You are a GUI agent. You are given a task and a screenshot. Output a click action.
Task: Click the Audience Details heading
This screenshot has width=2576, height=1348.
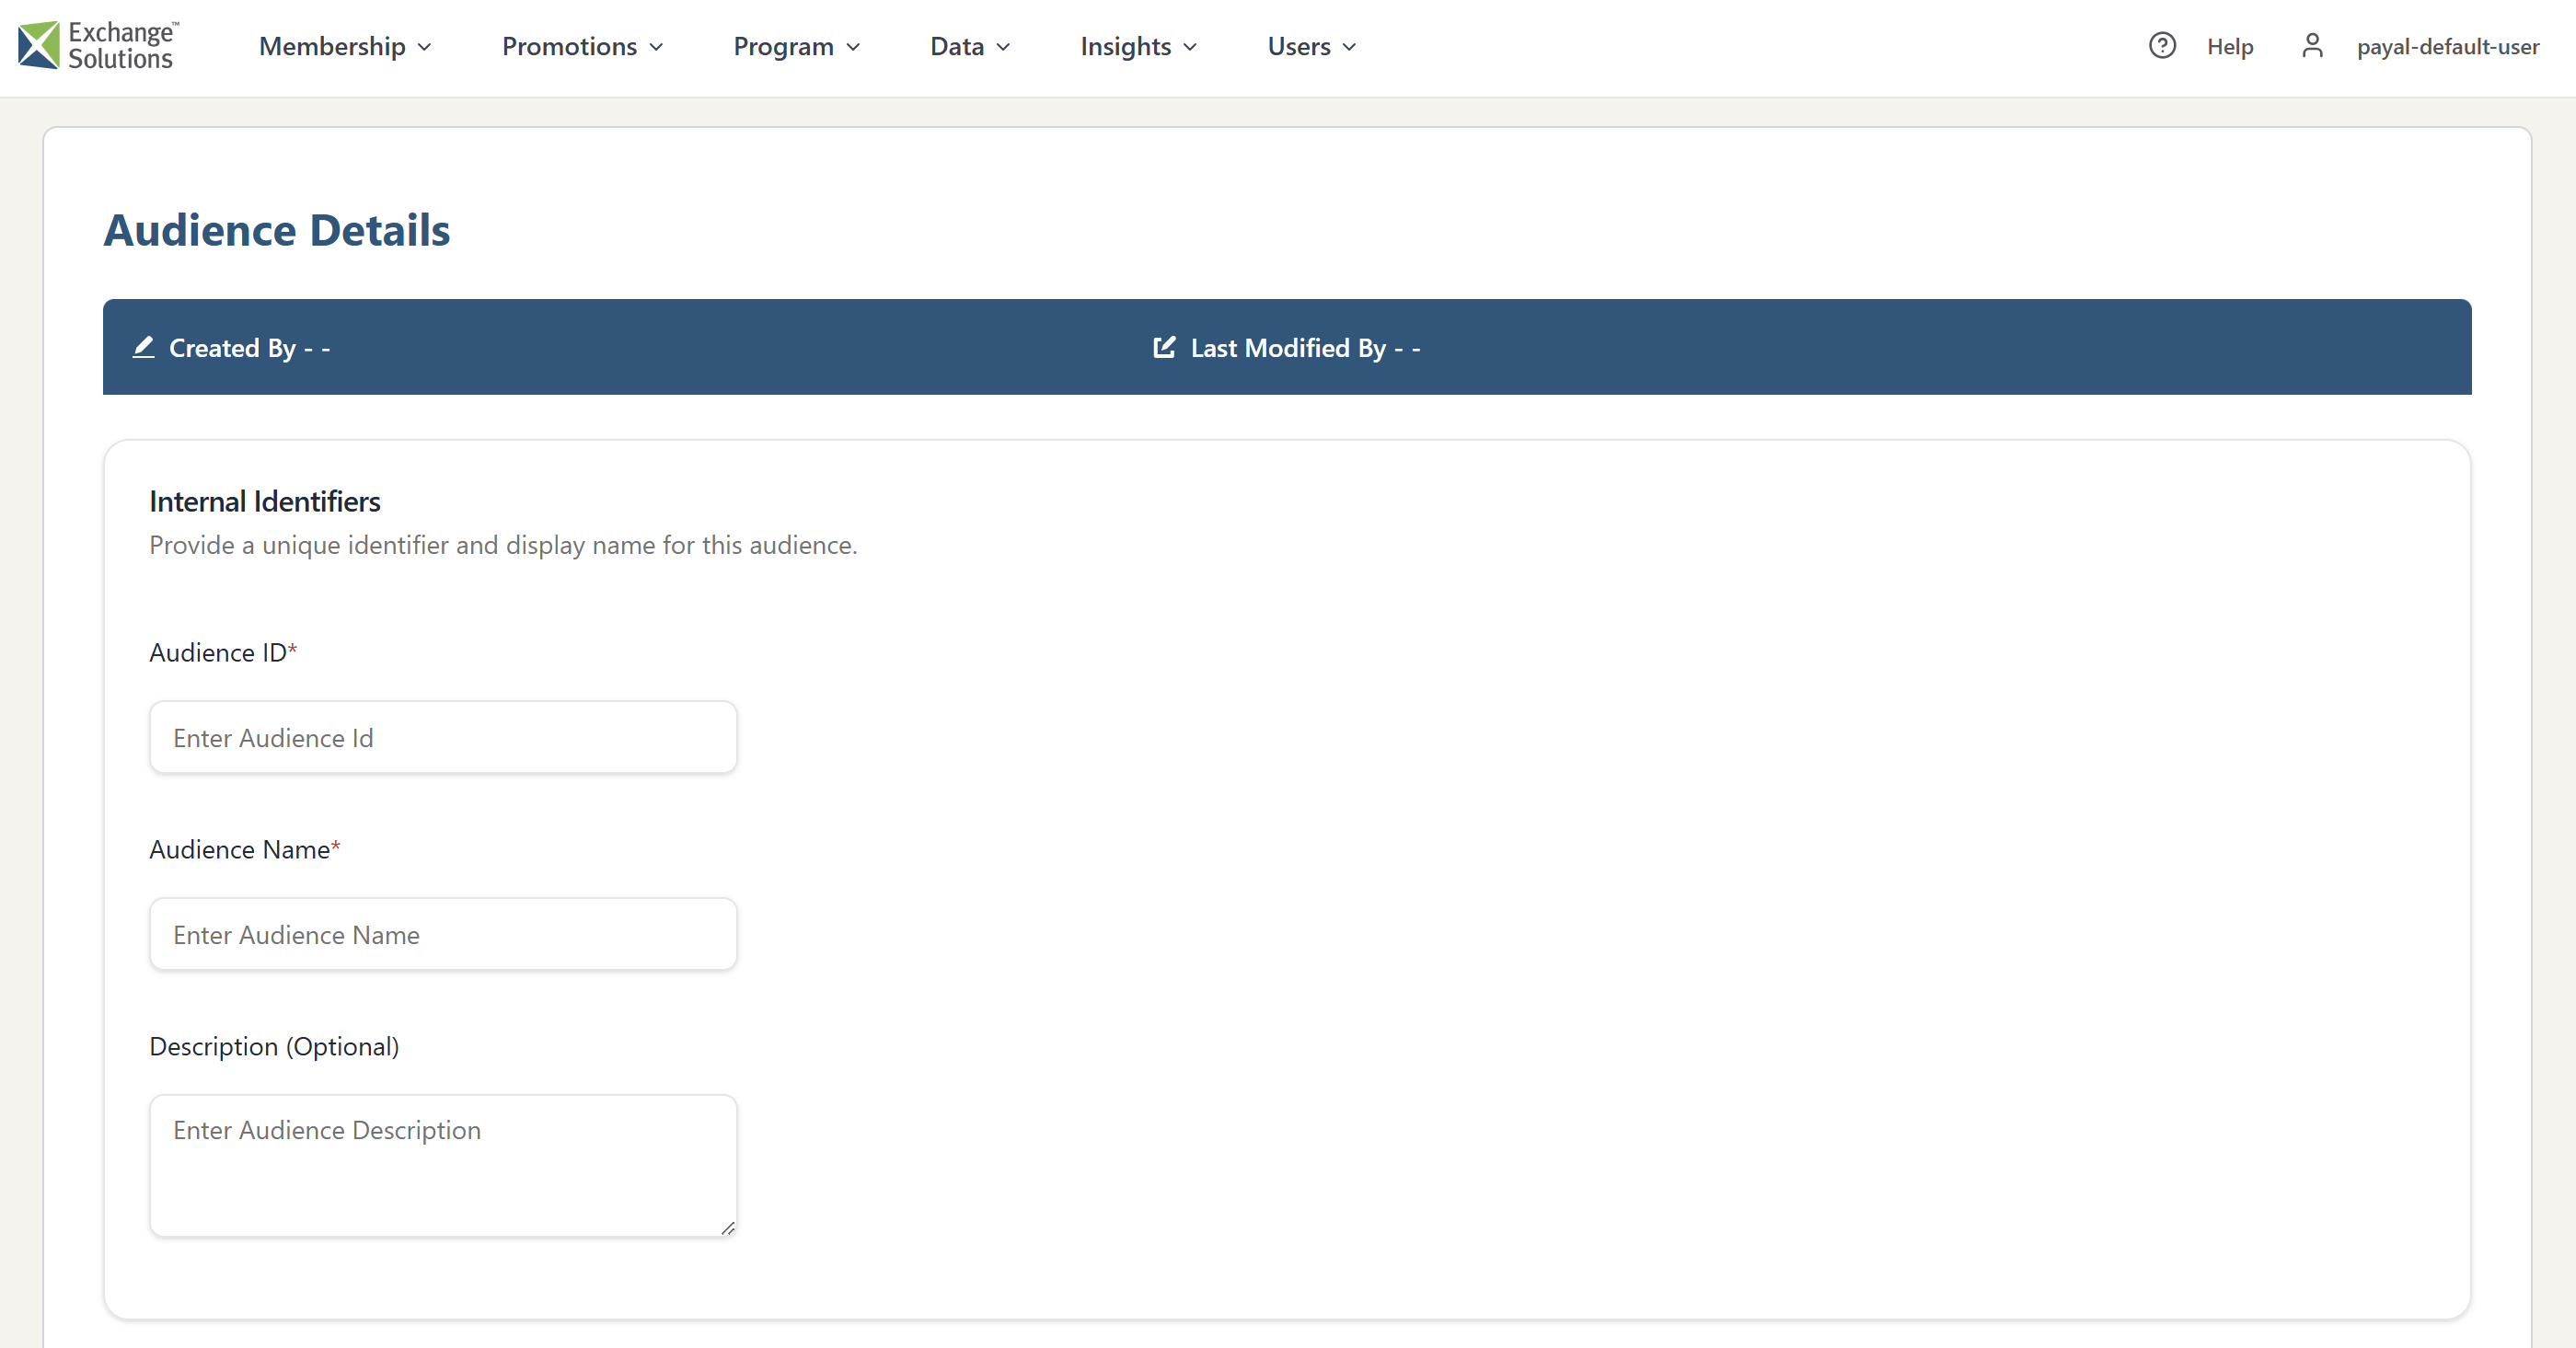(277, 230)
